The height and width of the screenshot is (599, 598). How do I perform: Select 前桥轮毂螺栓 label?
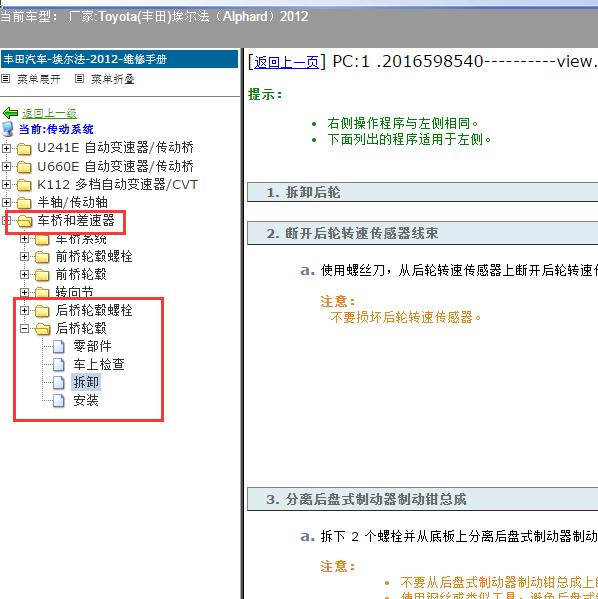click(94, 256)
